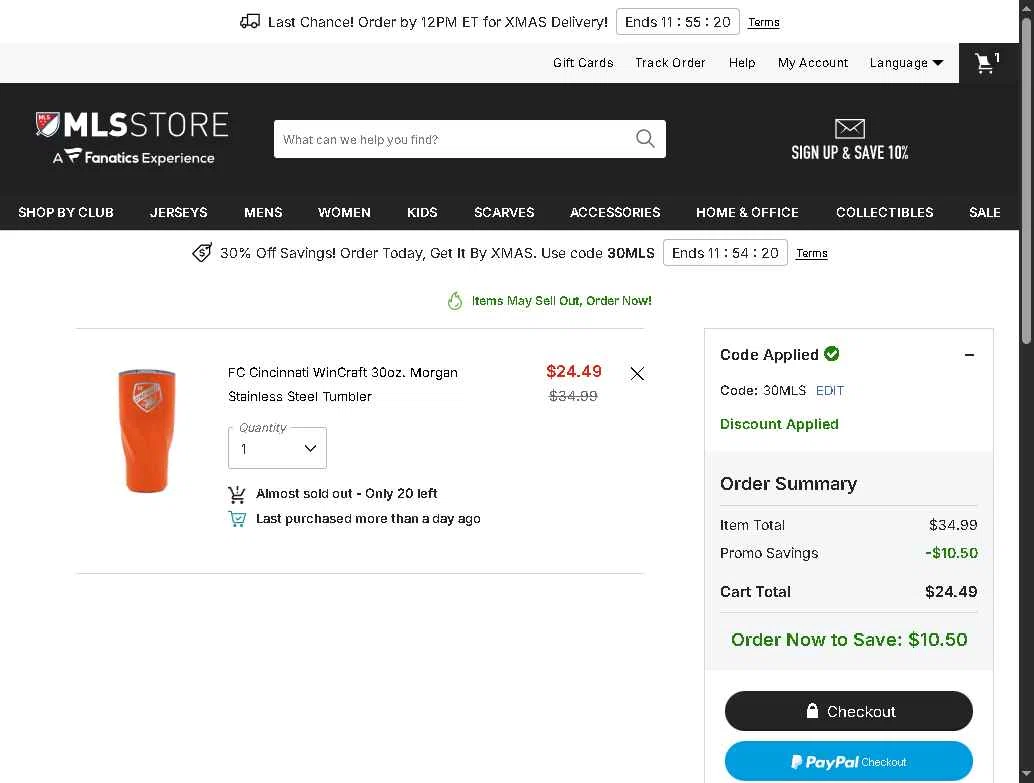Open the Jerseys menu
1034x783 pixels.
click(178, 212)
